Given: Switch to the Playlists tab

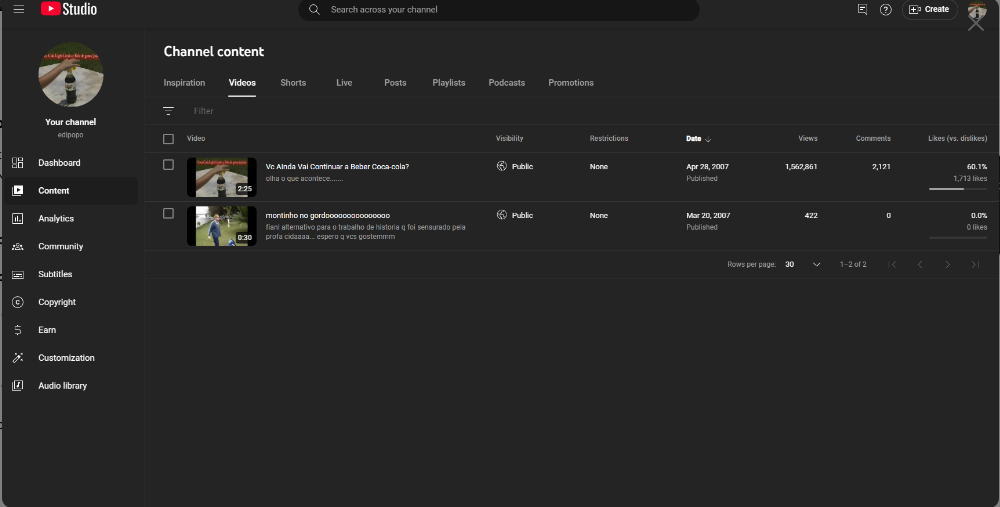Looking at the screenshot, I should click(449, 83).
